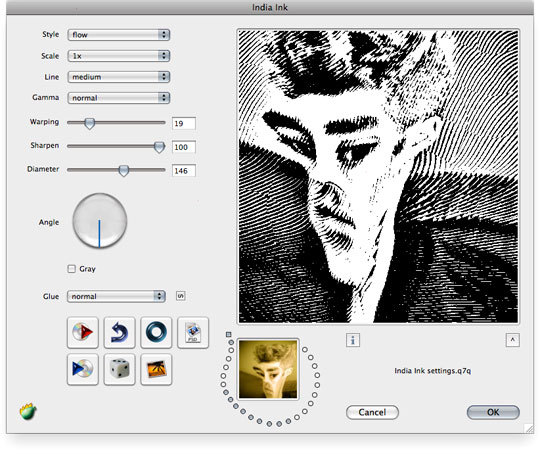Click the Sharpen slider track
Viewport: 540px width, 462px height.
click(x=116, y=146)
